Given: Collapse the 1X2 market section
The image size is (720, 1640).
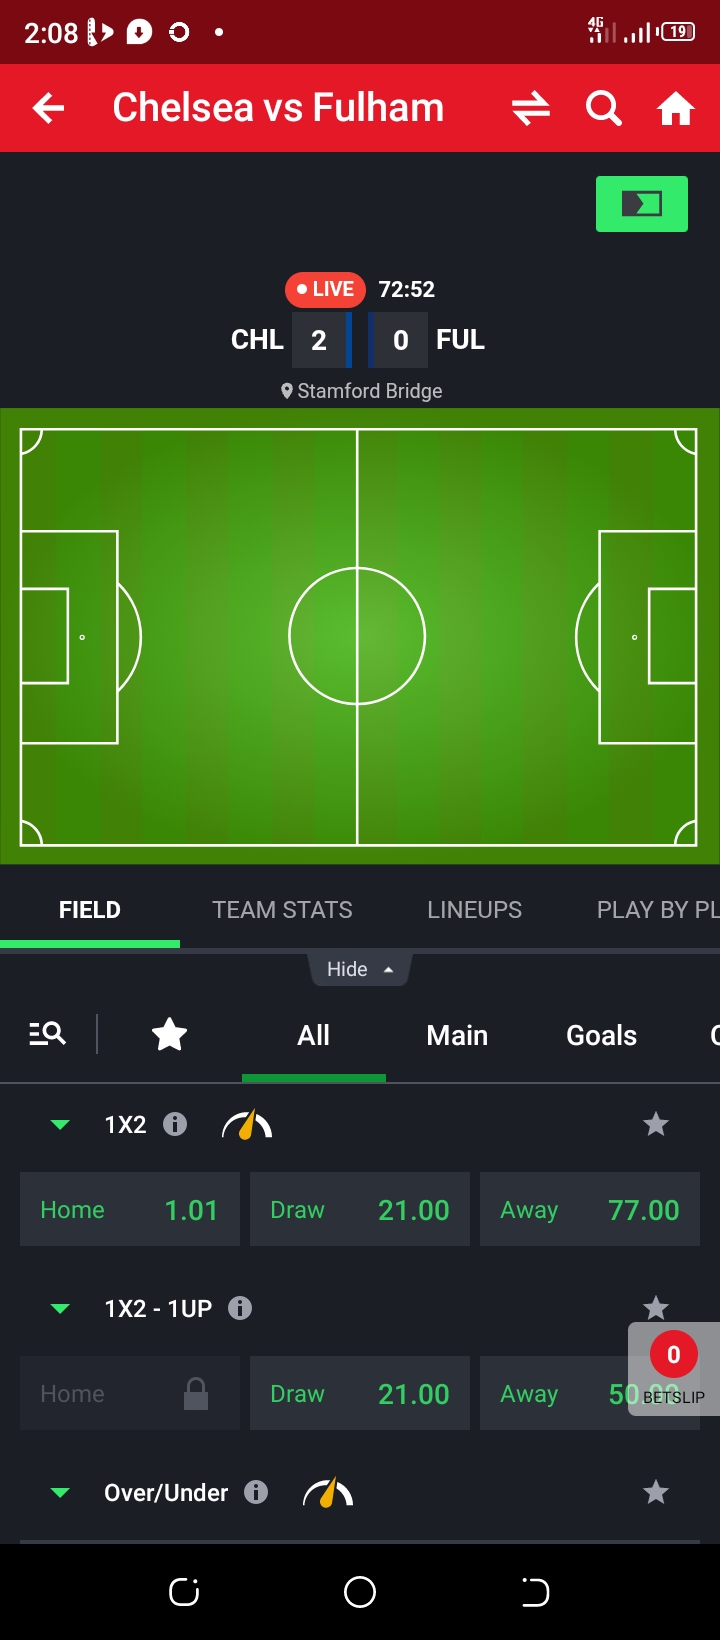Looking at the screenshot, I should (x=60, y=1125).
